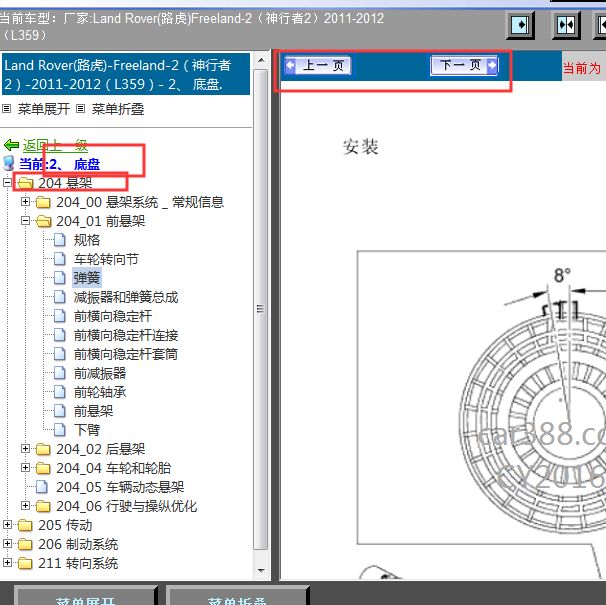
Task: Click document icon beside 车轮转向节
Action: (x=60, y=259)
